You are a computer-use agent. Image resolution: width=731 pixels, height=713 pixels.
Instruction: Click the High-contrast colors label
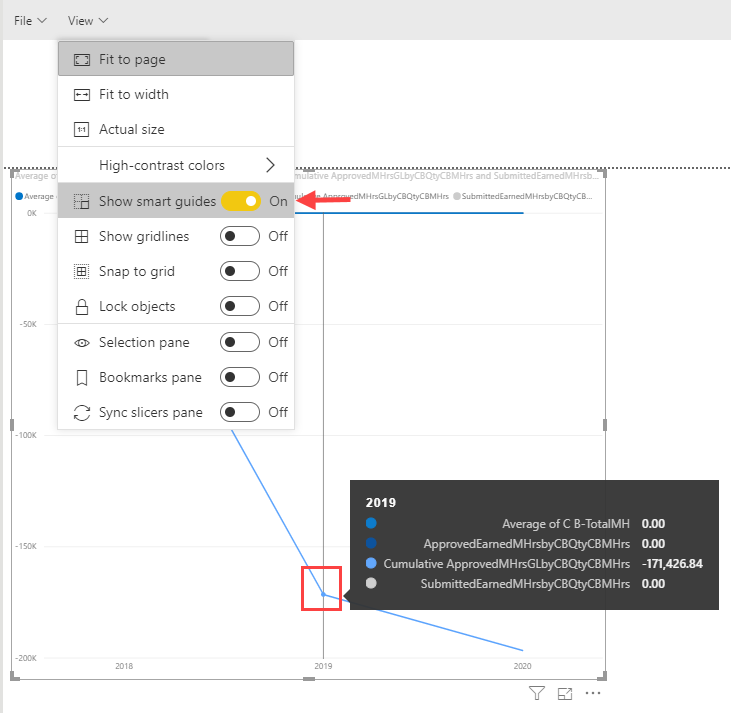tap(162, 165)
